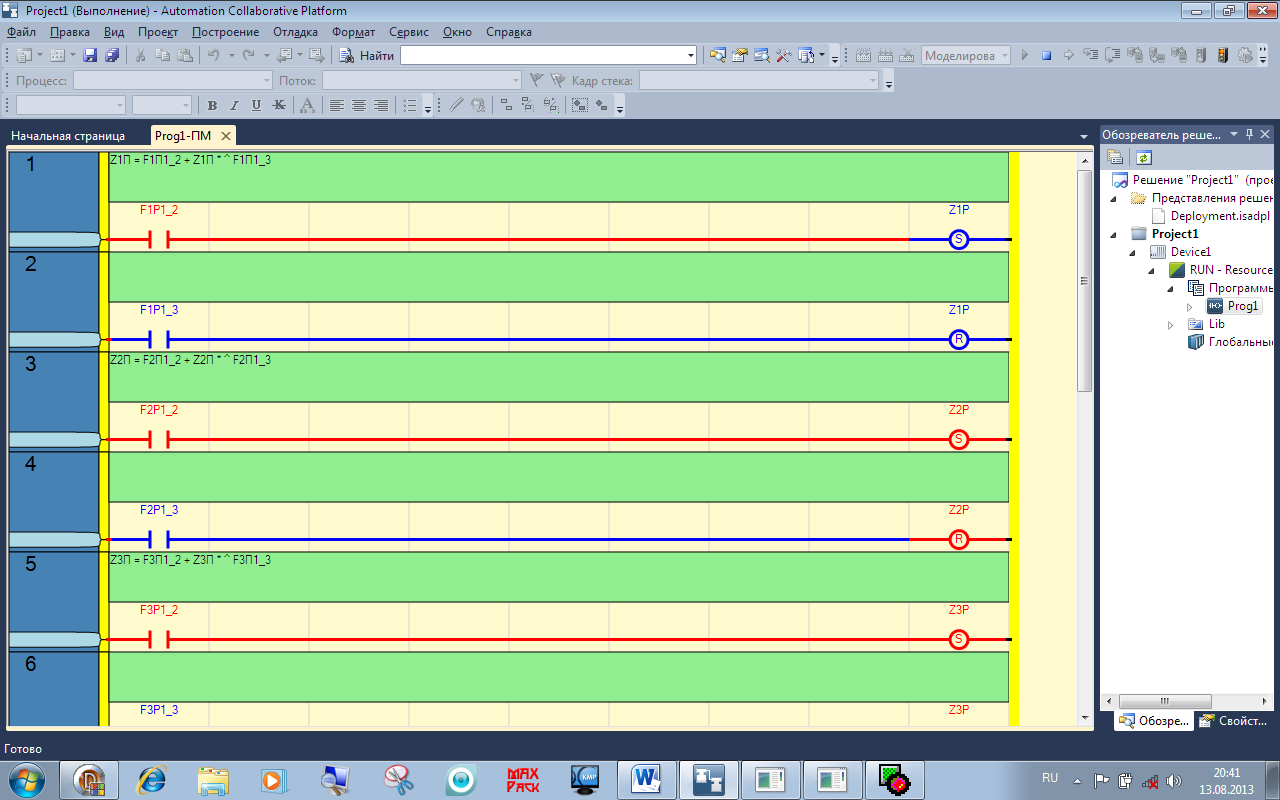
Task: Open Internet Explorer from the taskbar
Action: tap(152, 779)
